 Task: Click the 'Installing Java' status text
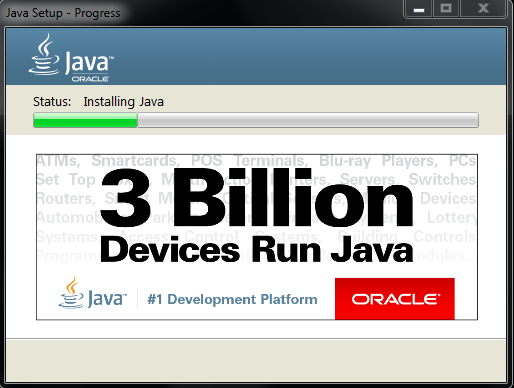pos(123,102)
